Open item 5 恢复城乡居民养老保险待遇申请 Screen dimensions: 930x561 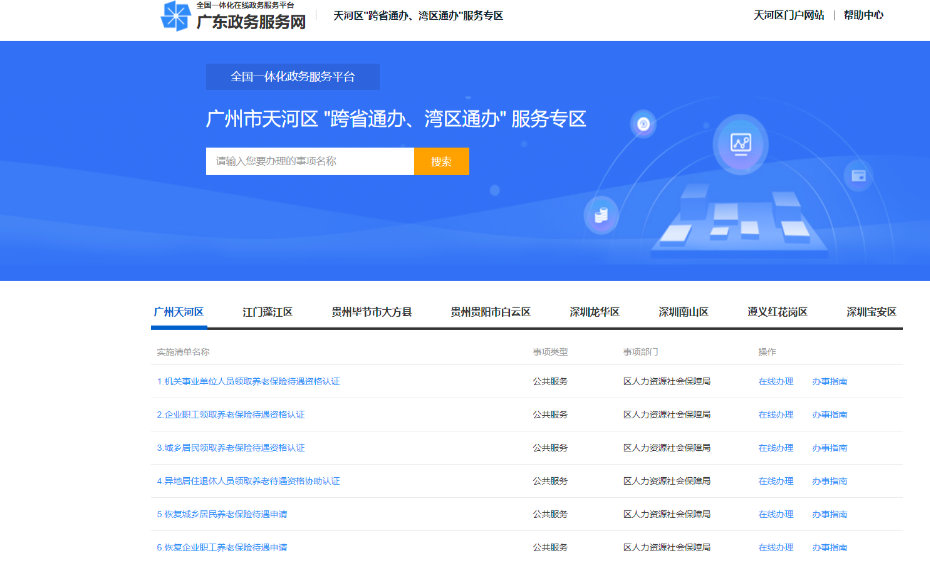(222, 514)
